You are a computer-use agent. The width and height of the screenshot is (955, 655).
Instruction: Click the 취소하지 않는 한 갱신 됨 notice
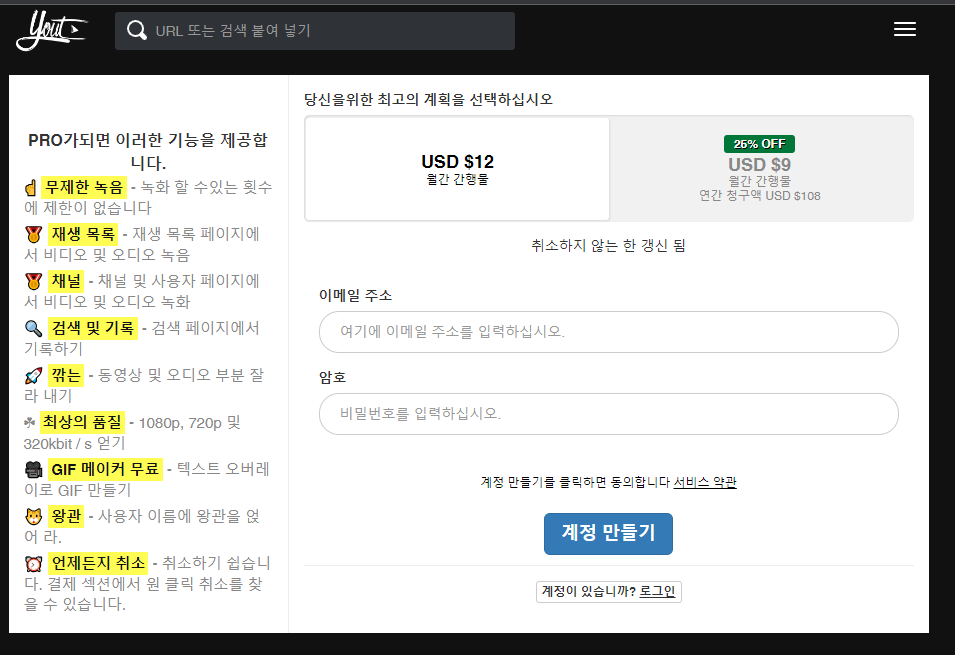(x=608, y=246)
